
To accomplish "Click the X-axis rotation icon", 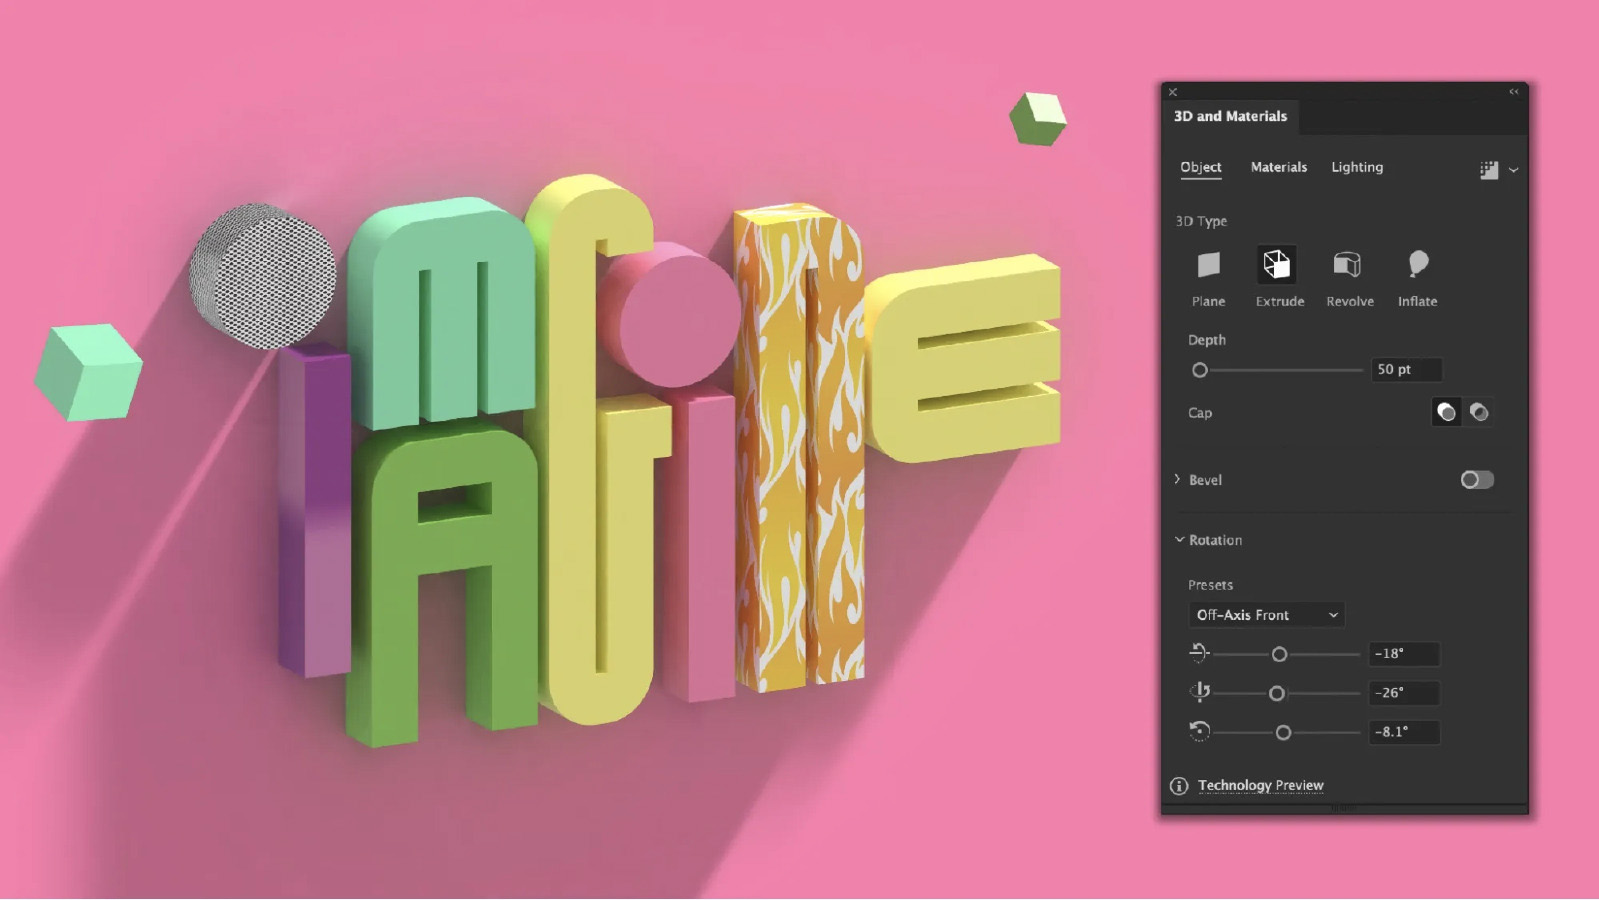I will (1199, 653).
